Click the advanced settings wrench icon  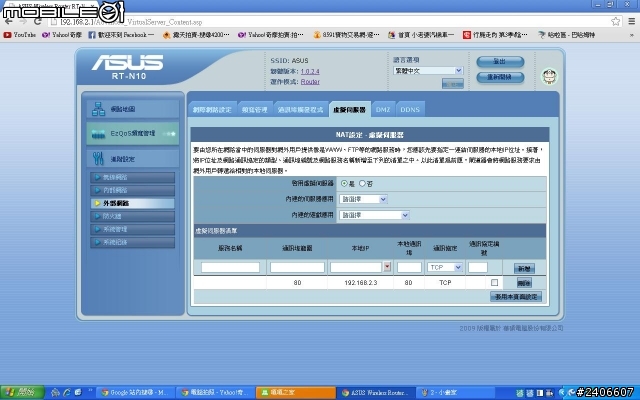click(x=98, y=159)
